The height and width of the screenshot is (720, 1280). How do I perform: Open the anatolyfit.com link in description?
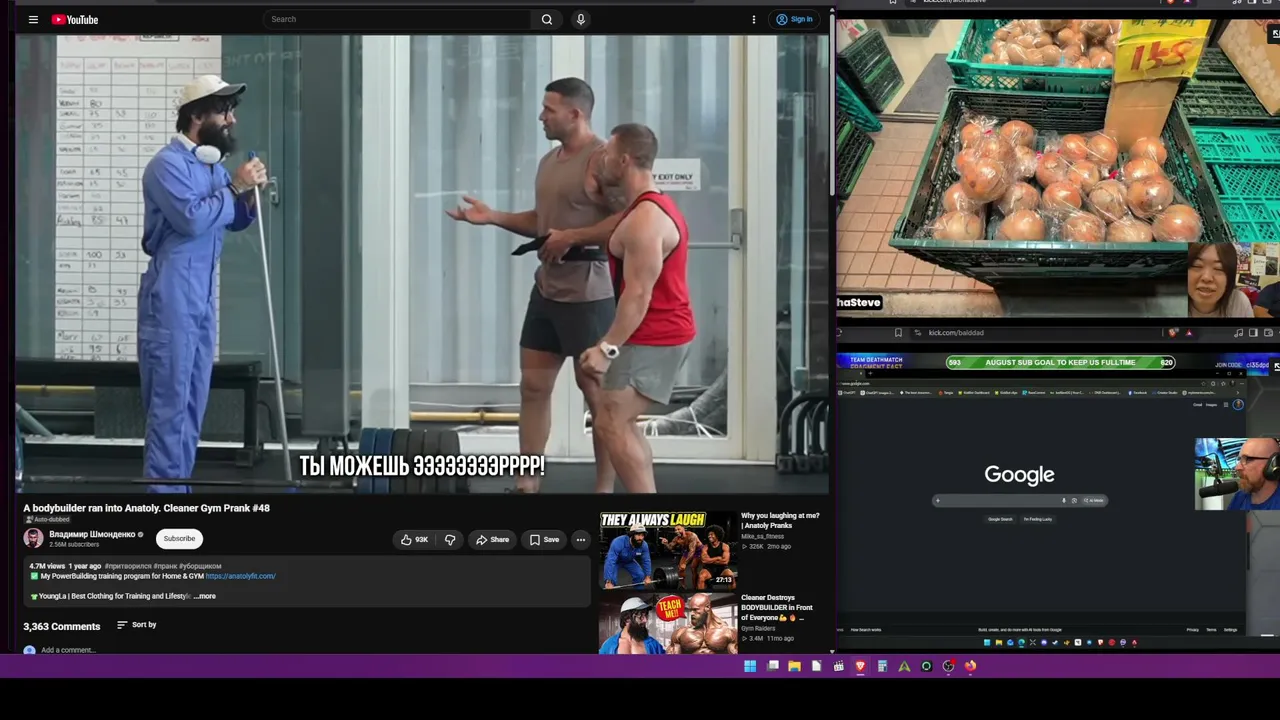[240, 576]
